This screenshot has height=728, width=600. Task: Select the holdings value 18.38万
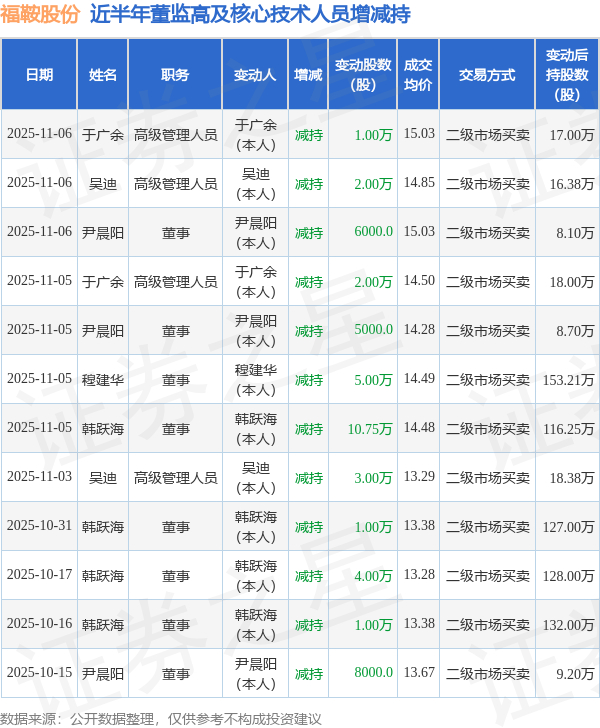click(572, 478)
